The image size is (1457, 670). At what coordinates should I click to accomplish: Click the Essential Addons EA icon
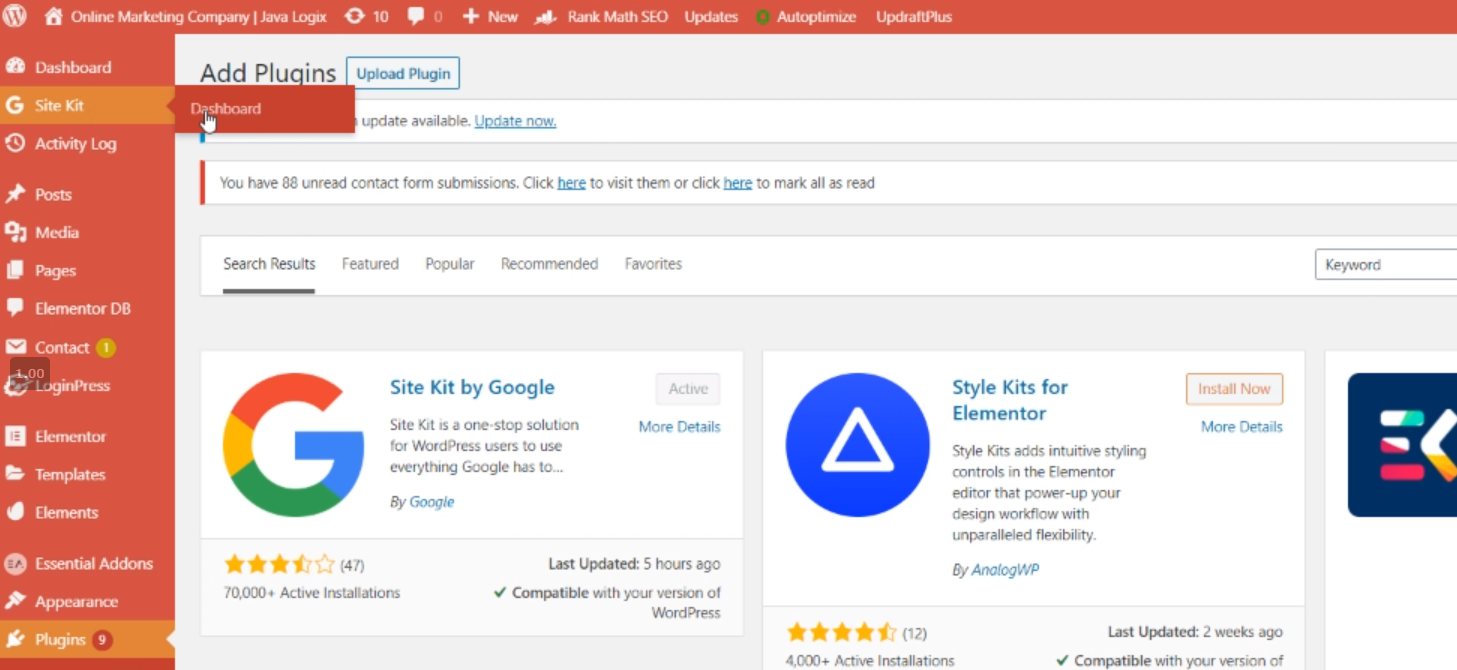[x=15, y=563]
